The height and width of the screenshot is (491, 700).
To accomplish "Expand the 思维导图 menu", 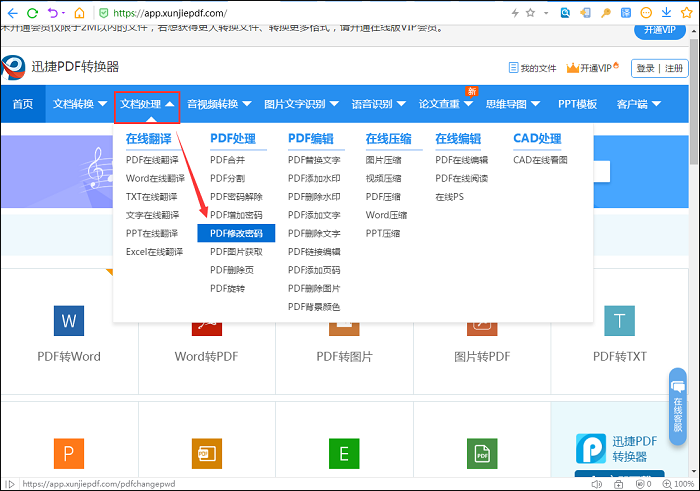I will (x=513, y=104).
